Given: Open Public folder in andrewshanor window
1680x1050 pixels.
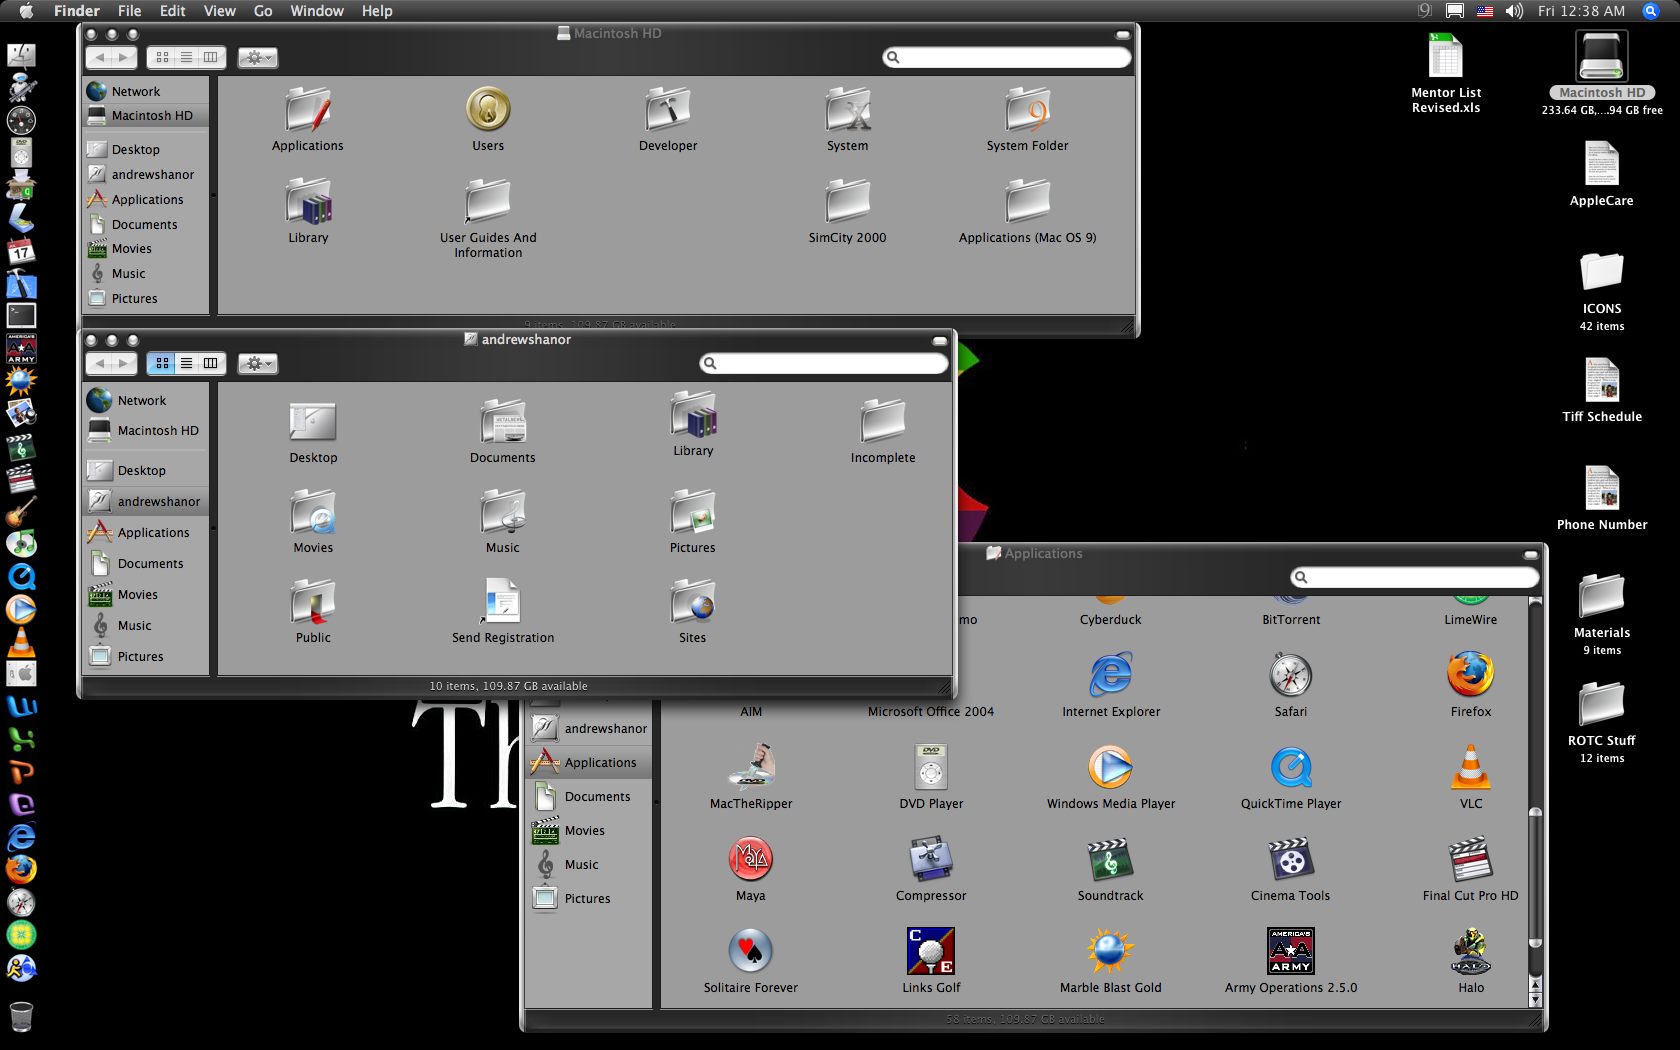Looking at the screenshot, I should 313,601.
